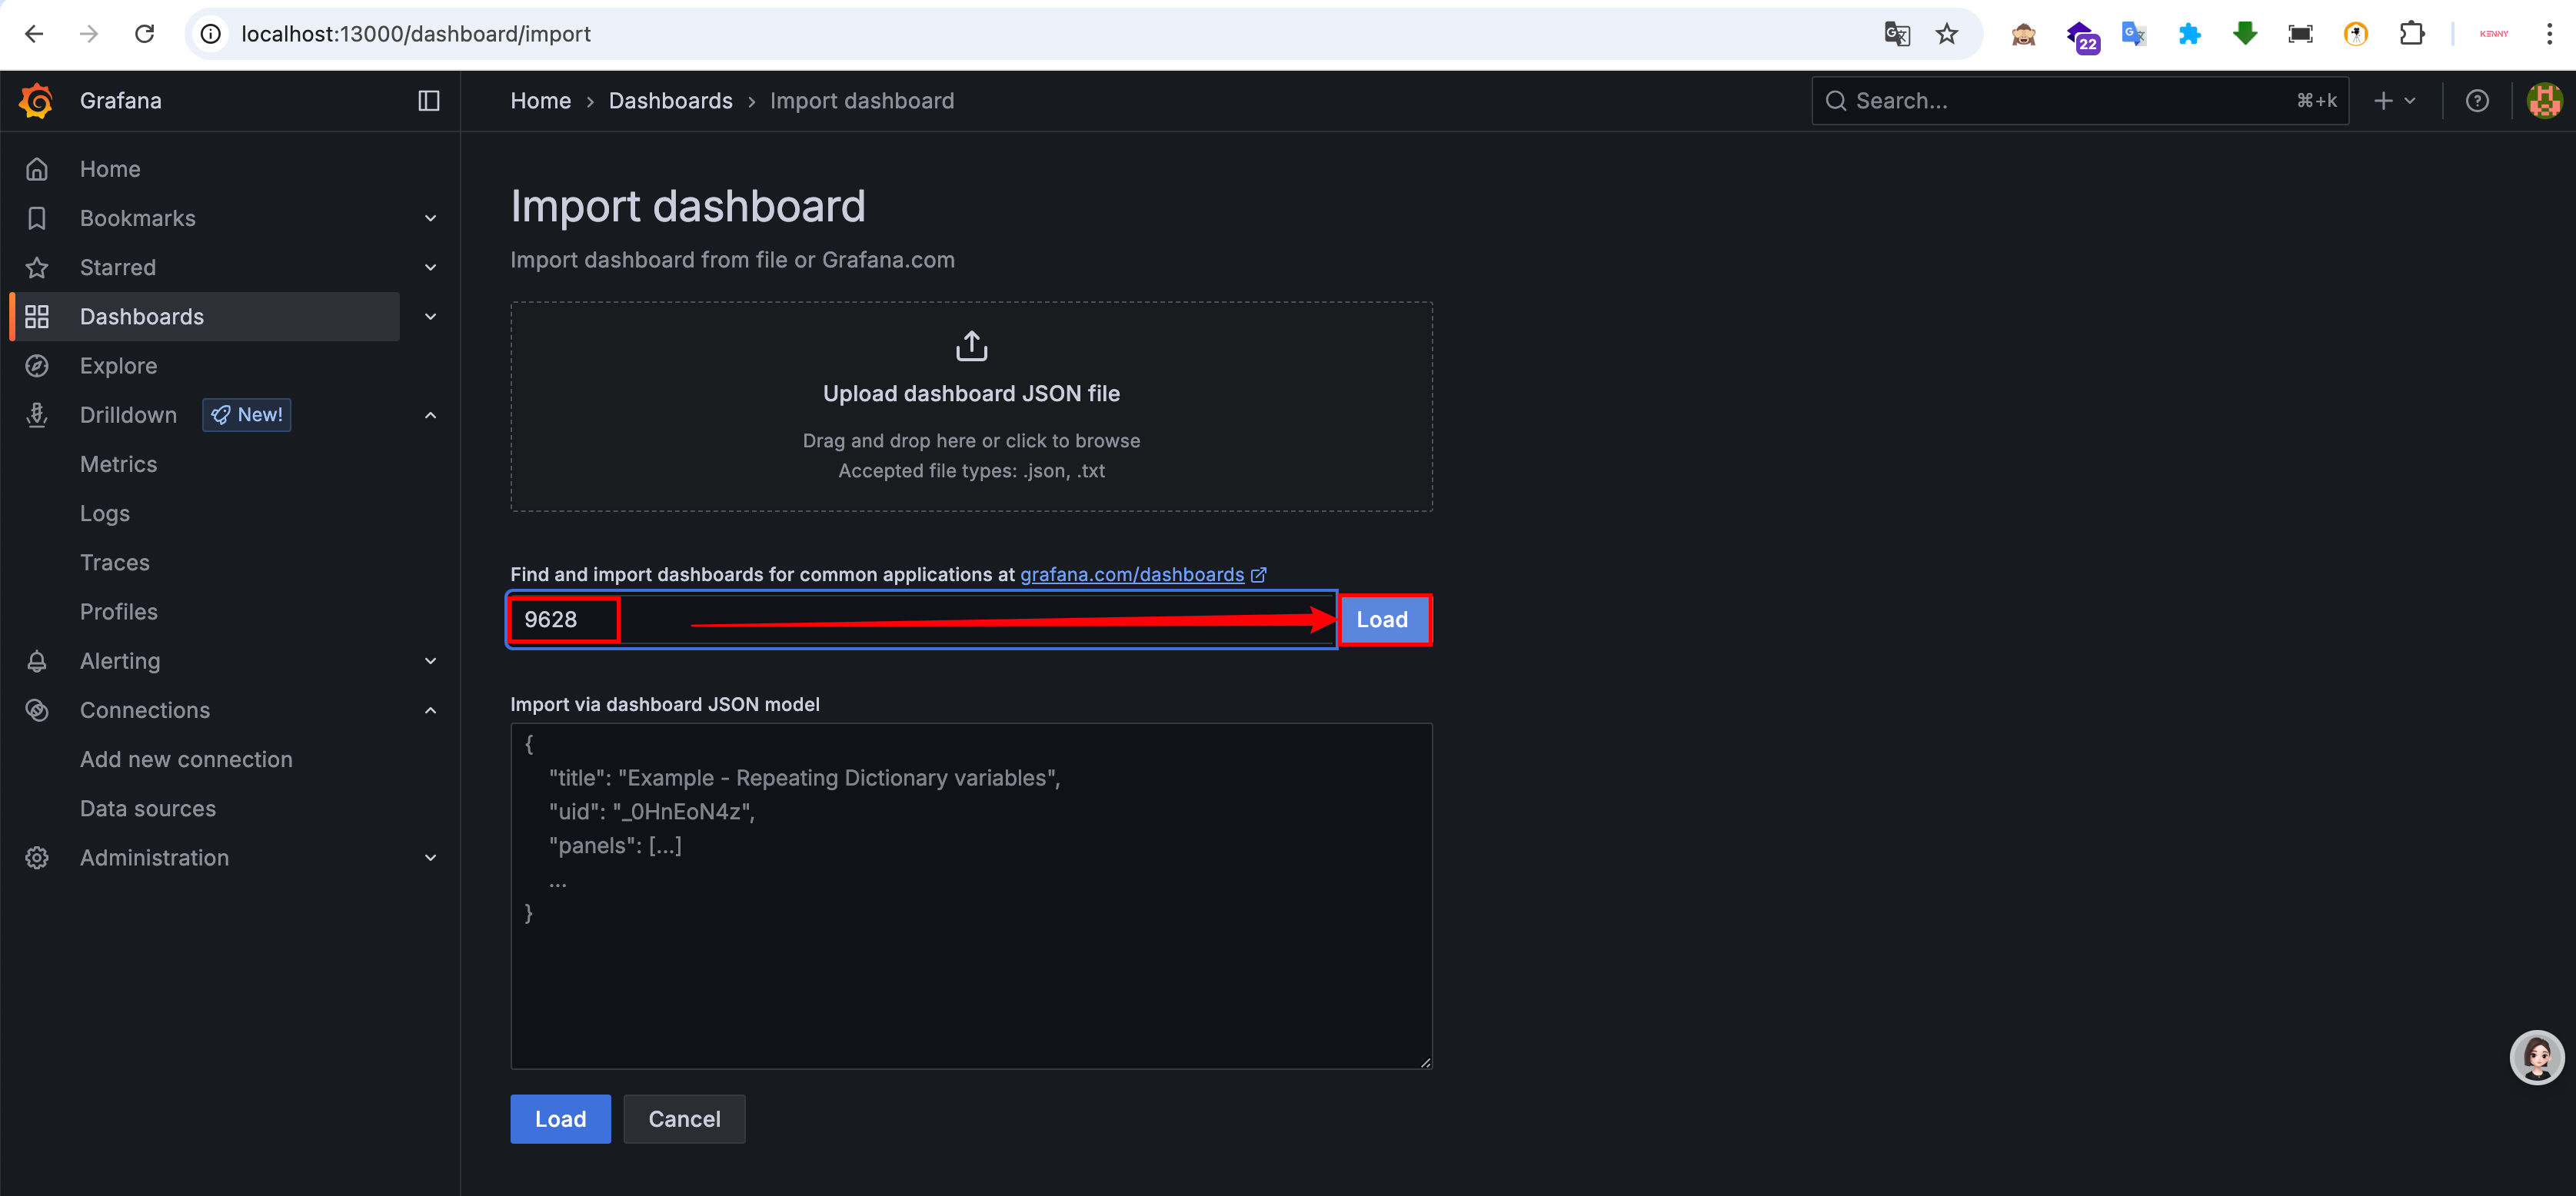This screenshot has height=1196, width=2576.
Task: Reload the page in browser
Action: [145, 34]
